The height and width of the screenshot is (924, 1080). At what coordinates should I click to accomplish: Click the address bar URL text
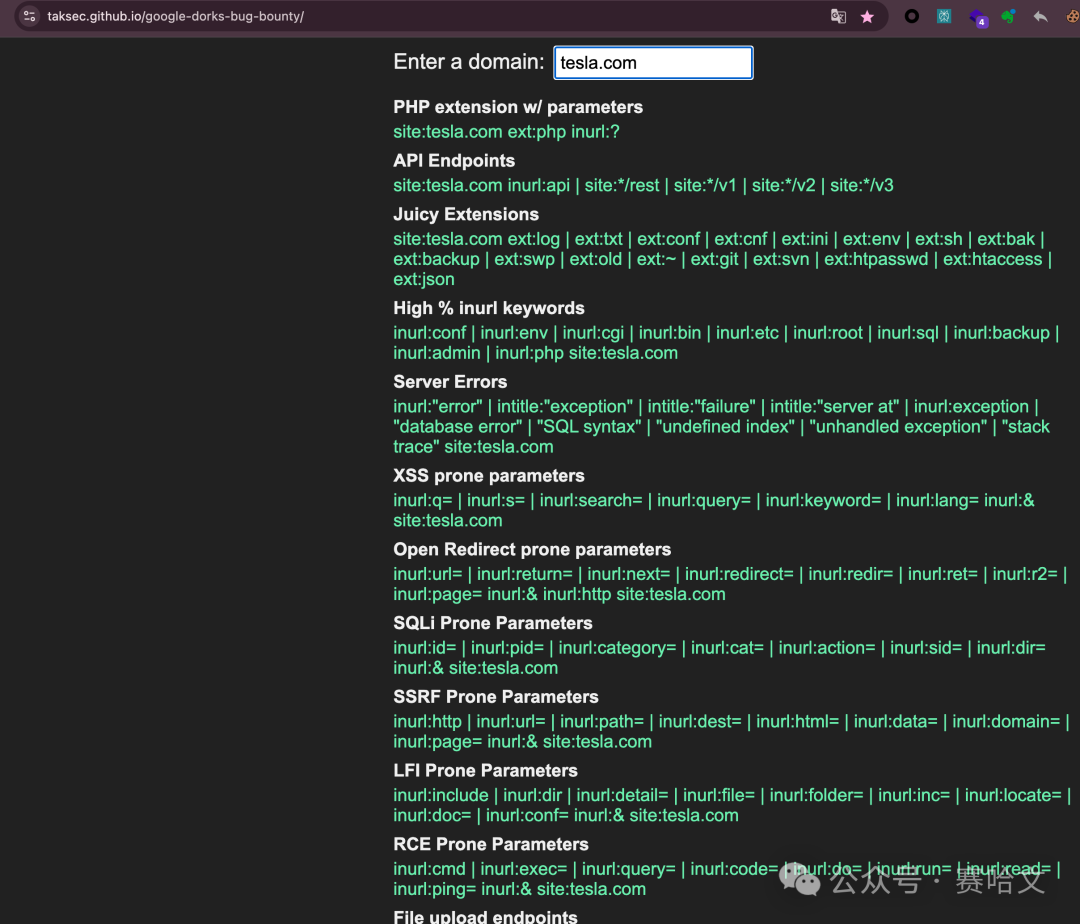point(176,16)
